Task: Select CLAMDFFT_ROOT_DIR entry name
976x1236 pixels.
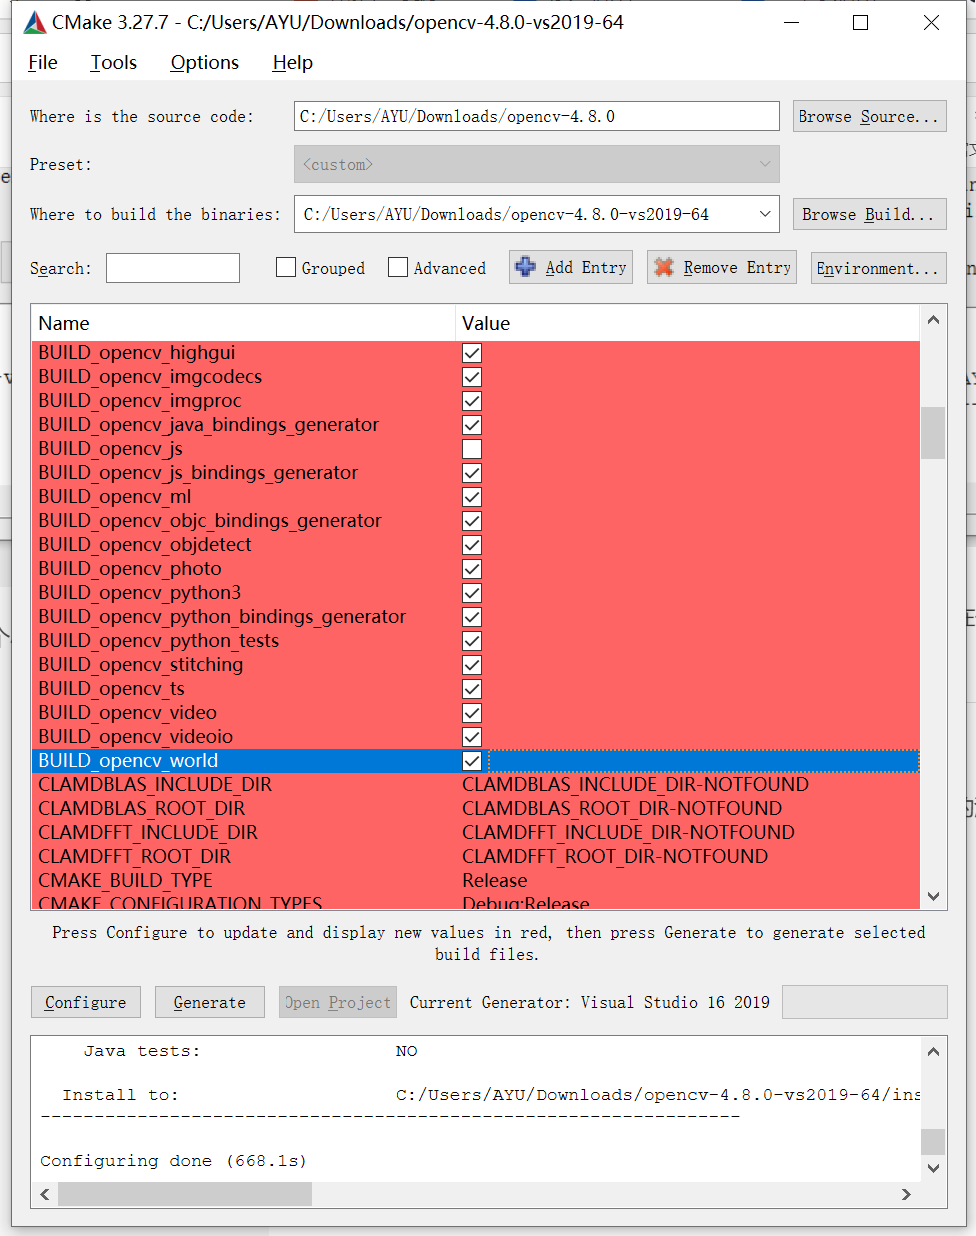Action: click(135, 857)
